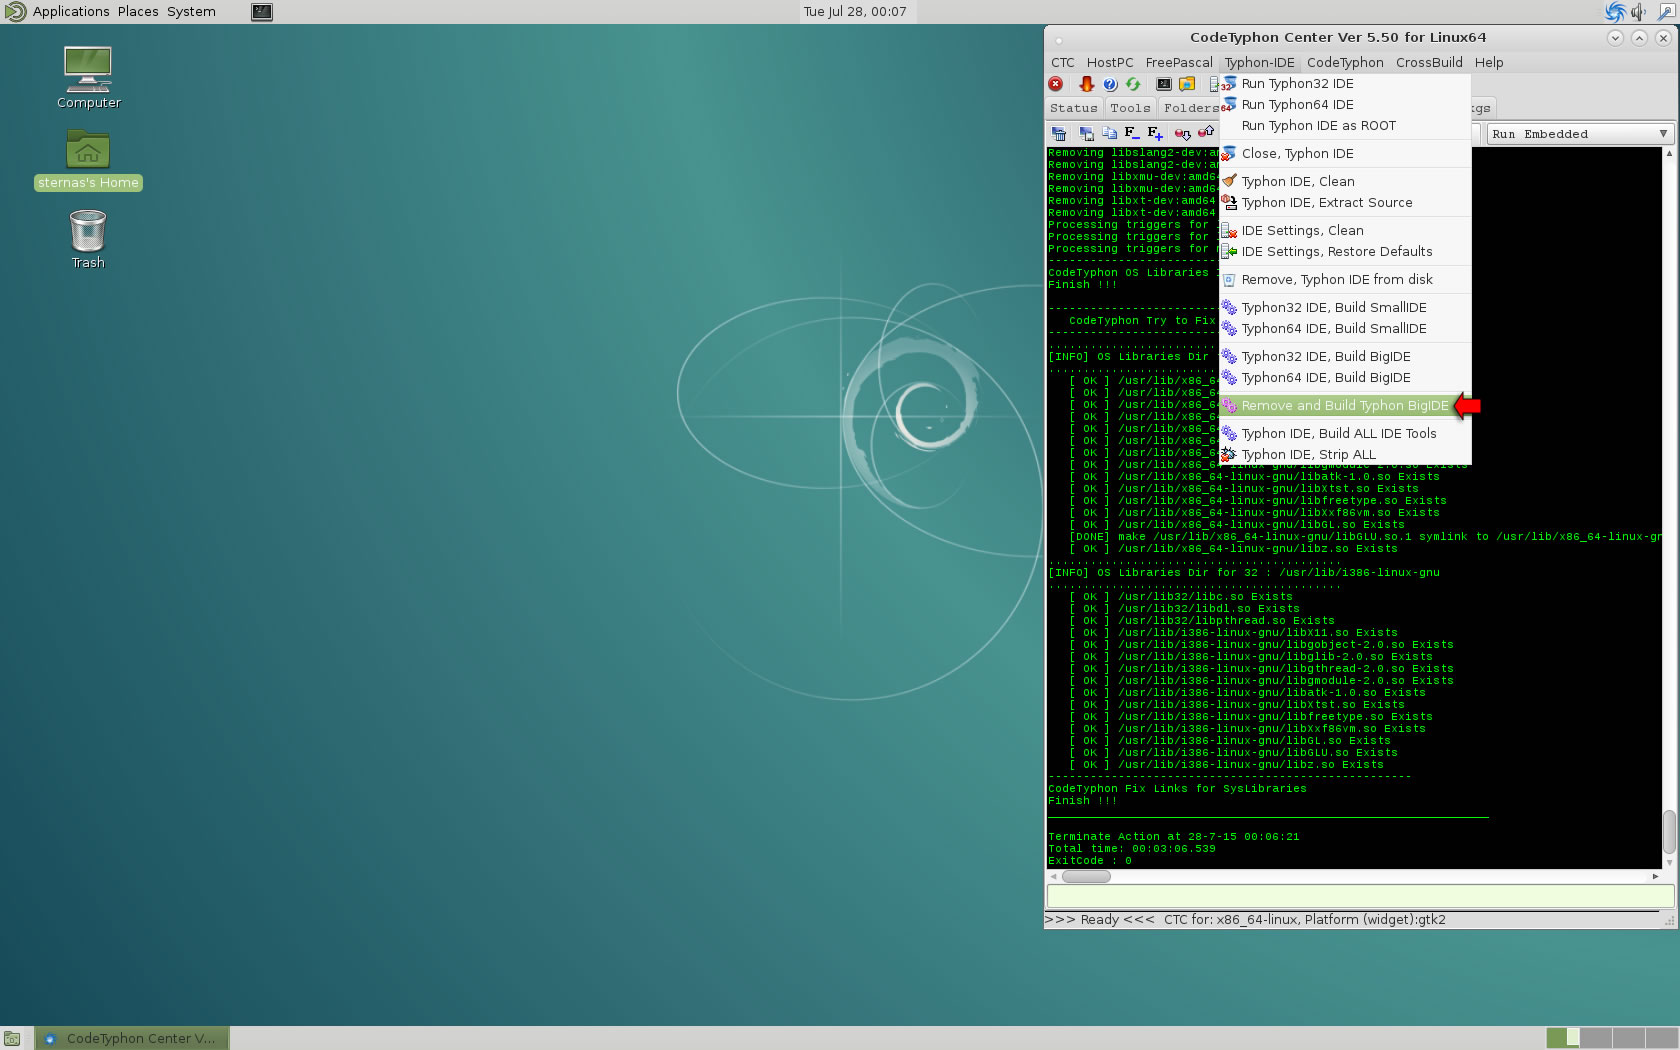This screenshot has height=1050, width=1680.
Task: Switch to the Tools tab
Action: pyautogui.click(x=1130, y=108)
